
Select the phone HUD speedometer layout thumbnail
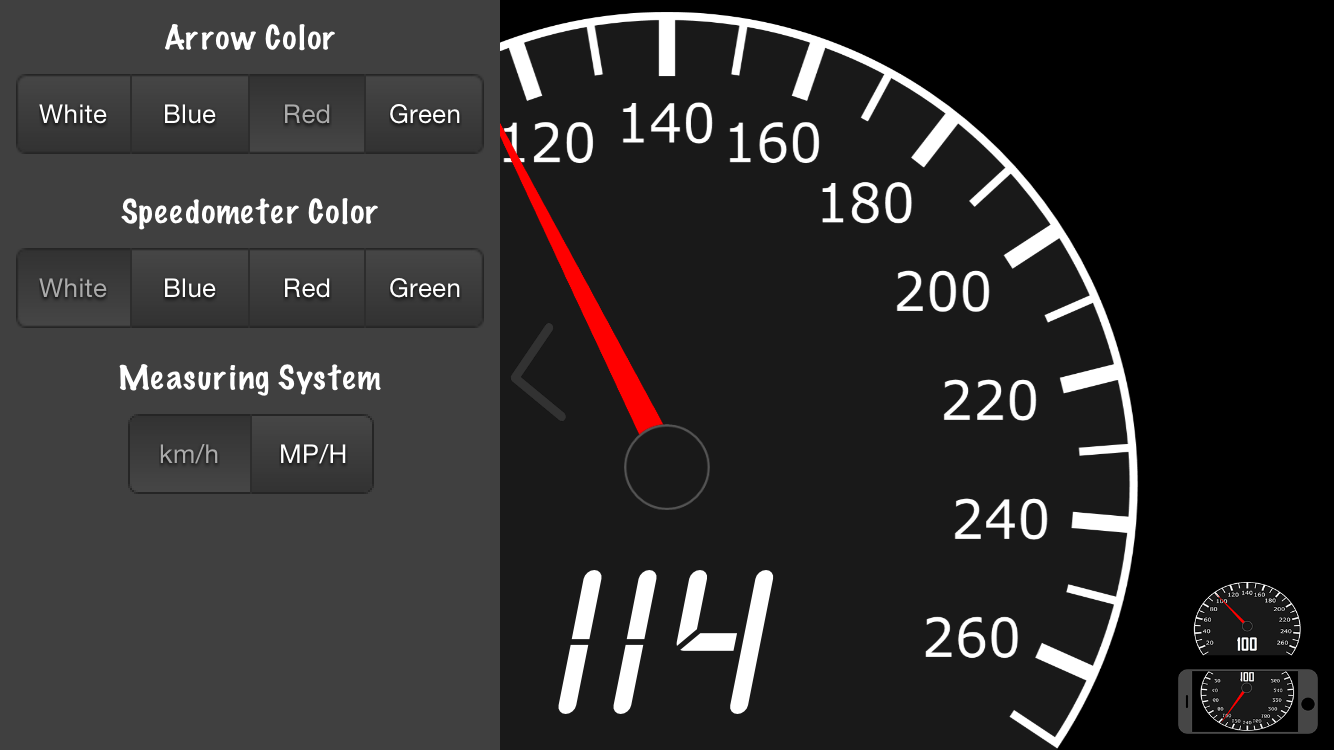[x=1247, y=701]
